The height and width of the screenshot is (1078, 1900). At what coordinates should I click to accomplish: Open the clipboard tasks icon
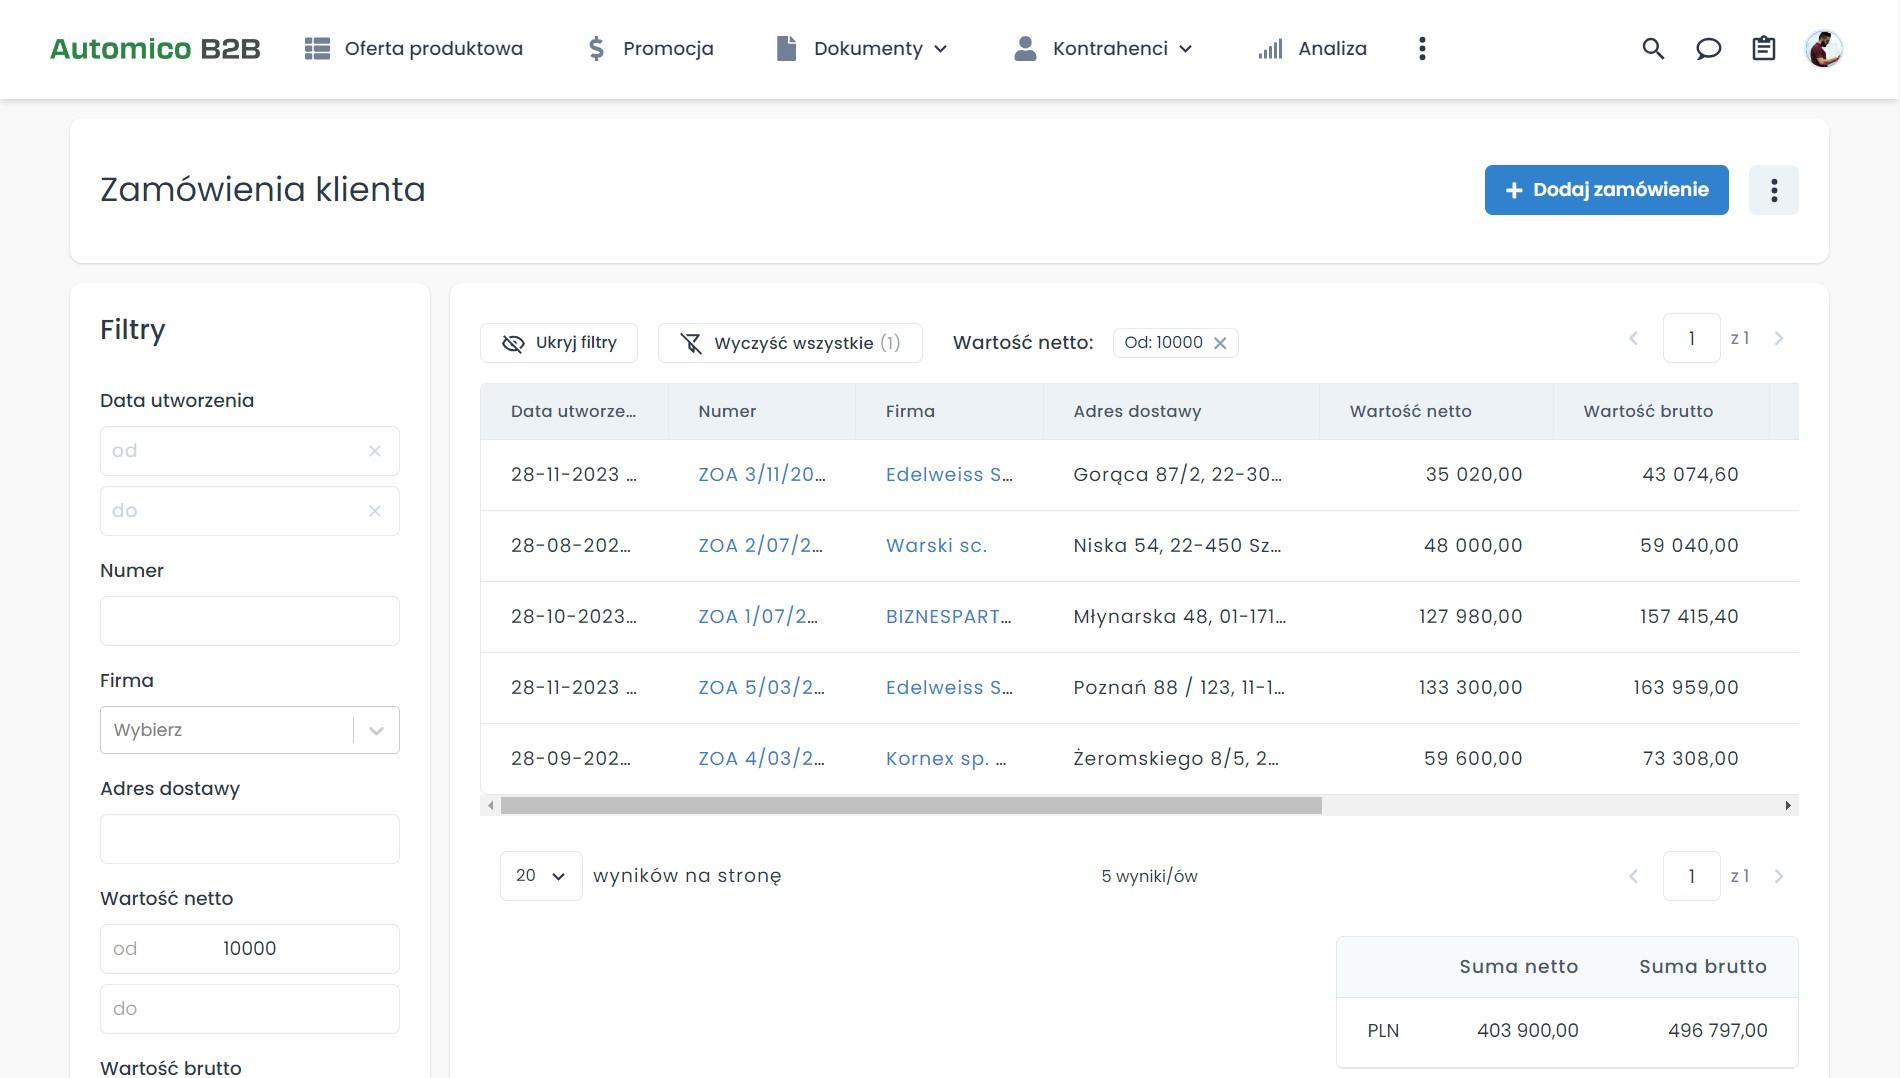1763,48
